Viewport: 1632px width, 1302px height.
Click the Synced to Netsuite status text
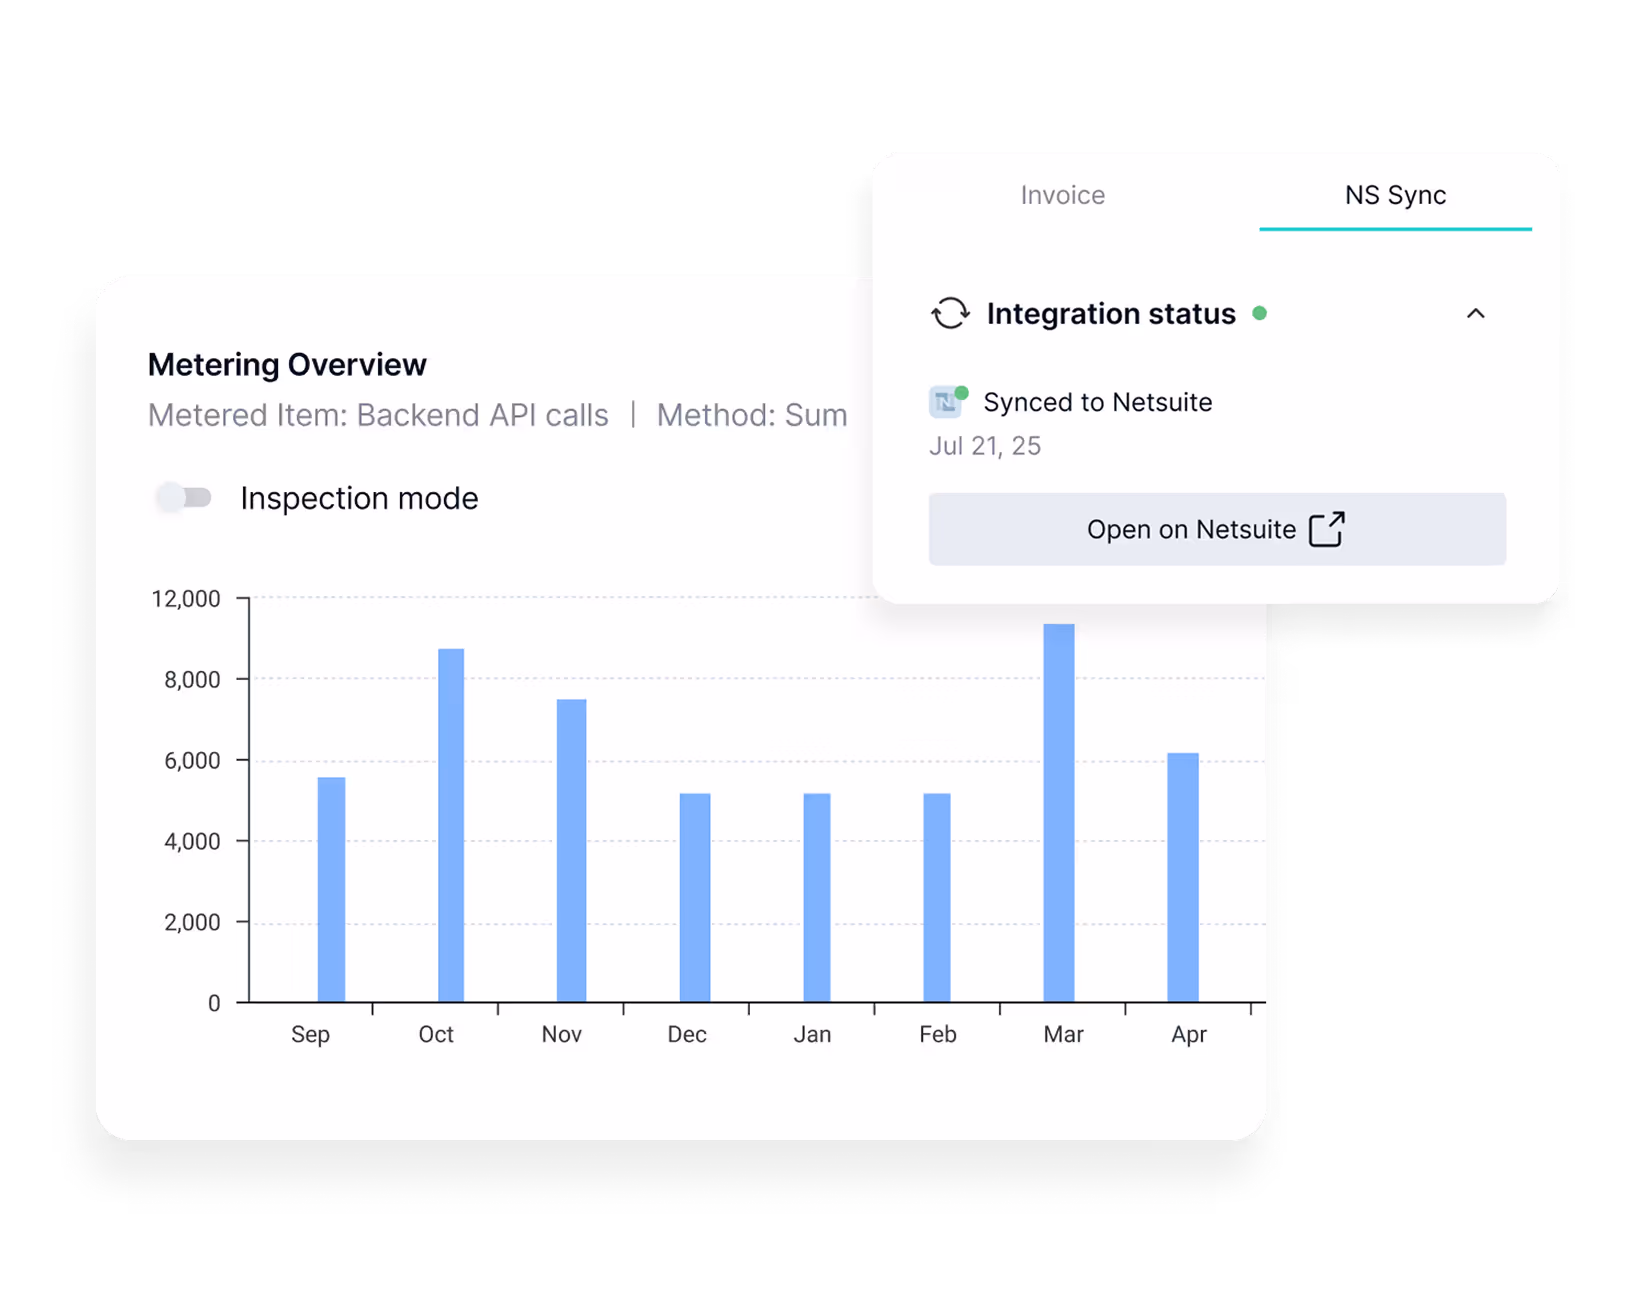(1098, 402)
